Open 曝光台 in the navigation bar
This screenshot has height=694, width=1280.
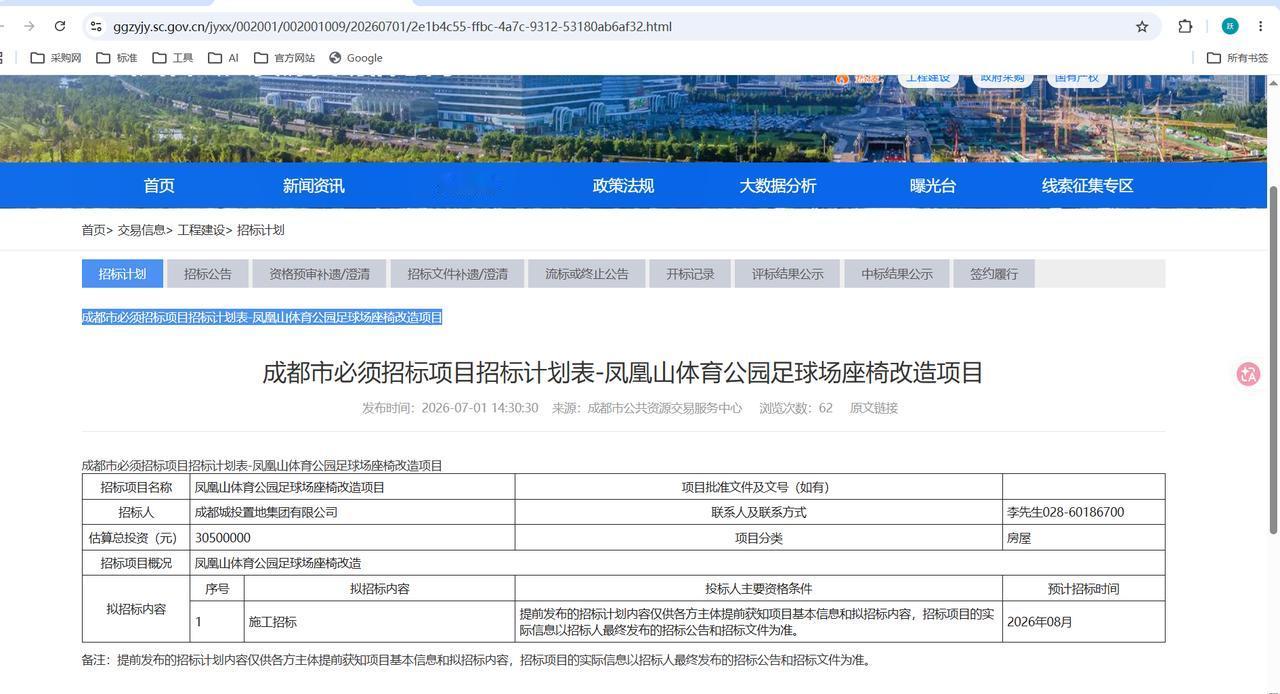[933, 186]
